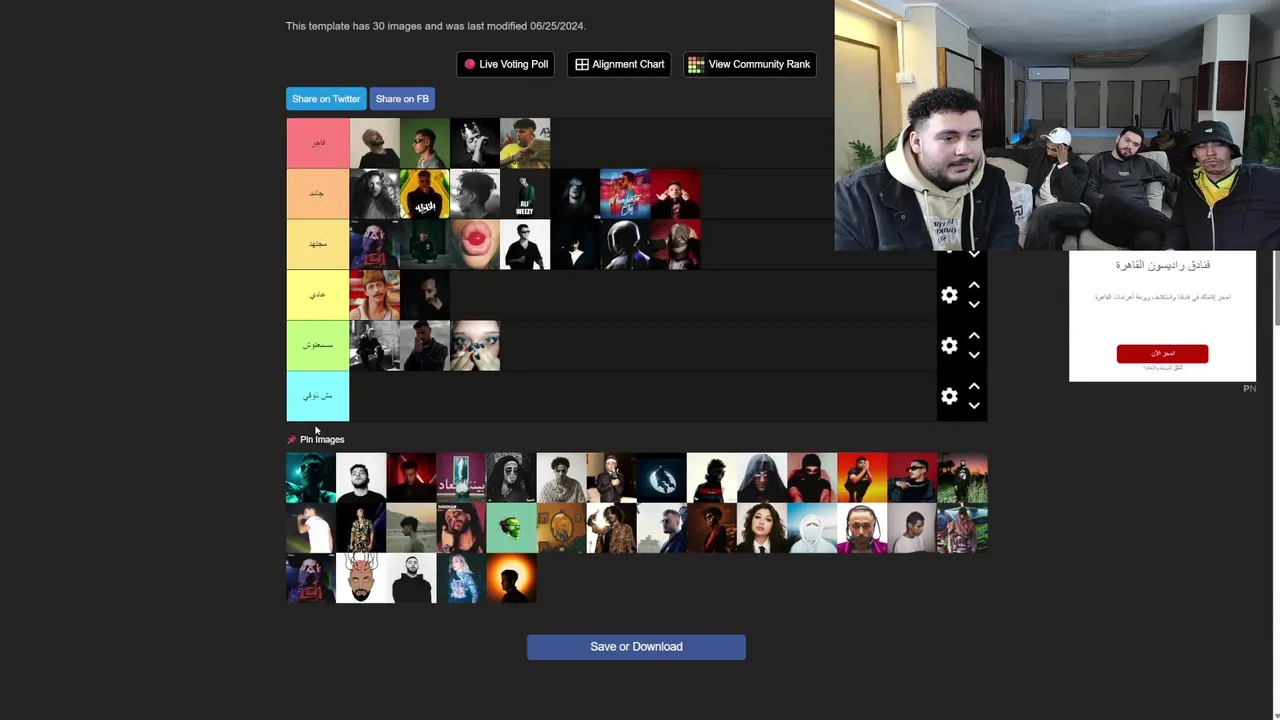Viewport: 1280px width, 720px height.
Task: Pick the teal-lit man thumbnail from the image pool
Action: tap(311, 478)
